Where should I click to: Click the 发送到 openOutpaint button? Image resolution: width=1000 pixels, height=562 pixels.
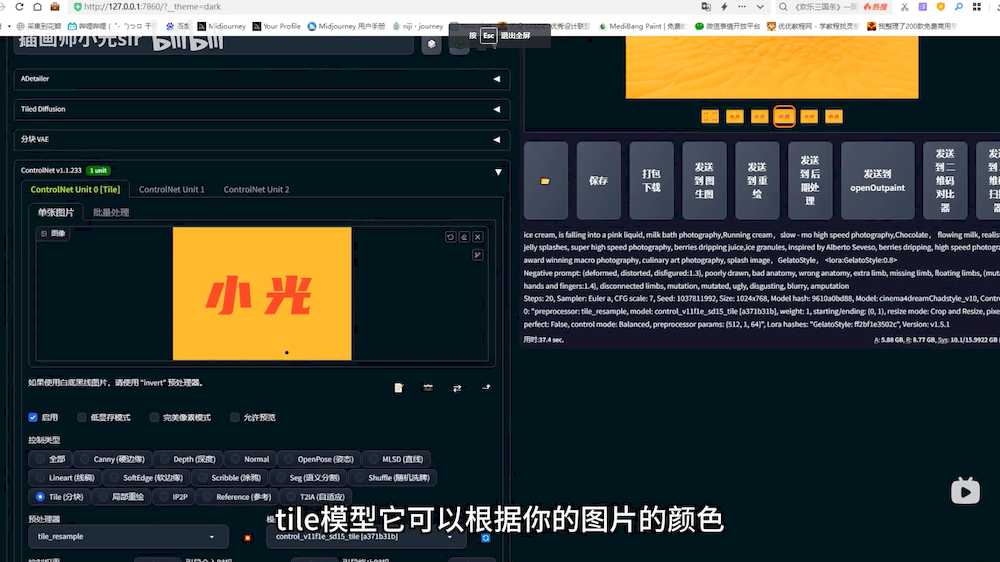pyautogui.click(x=877, y=181)
